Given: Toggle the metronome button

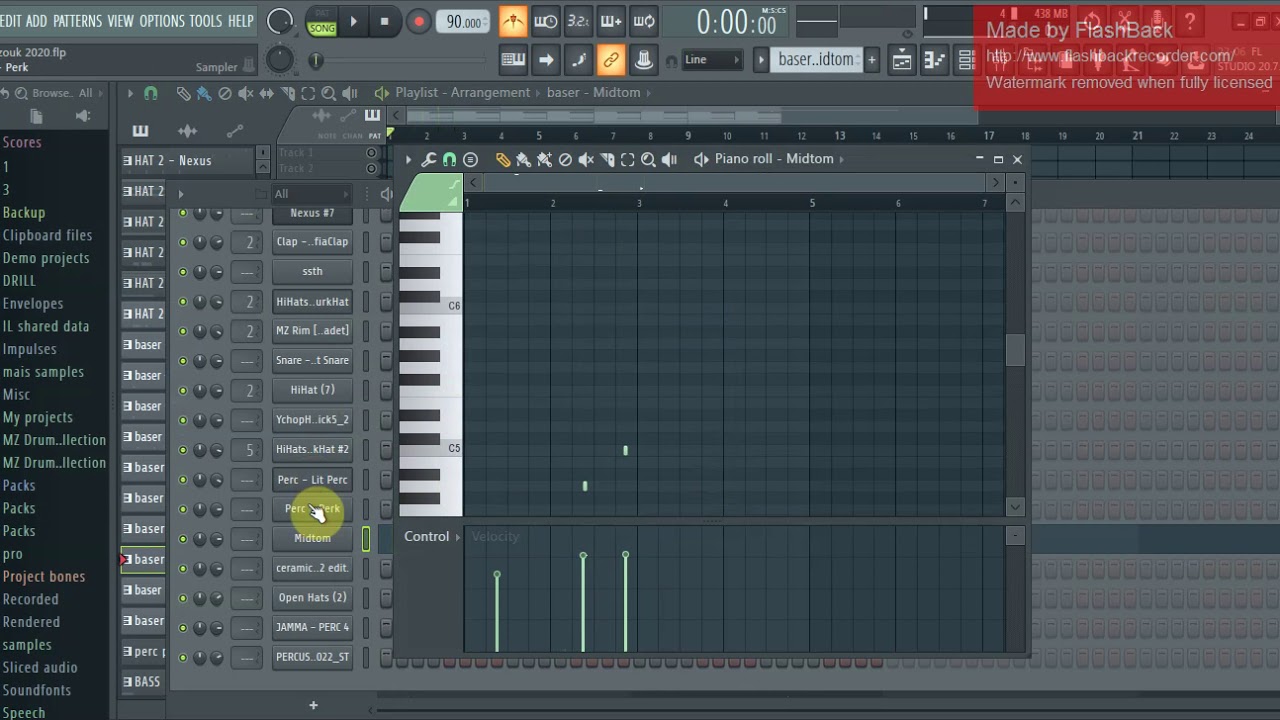Looking at the screenshot, I should click(513, 20).
